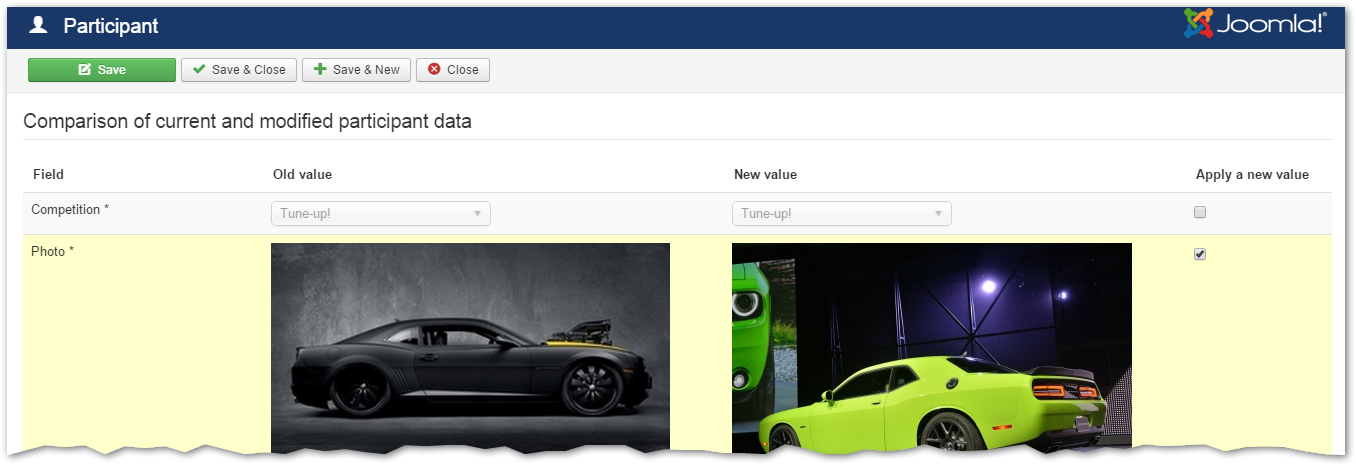Click the New value column header
This screenshot has width=1356, height=466.
point(765,175)
